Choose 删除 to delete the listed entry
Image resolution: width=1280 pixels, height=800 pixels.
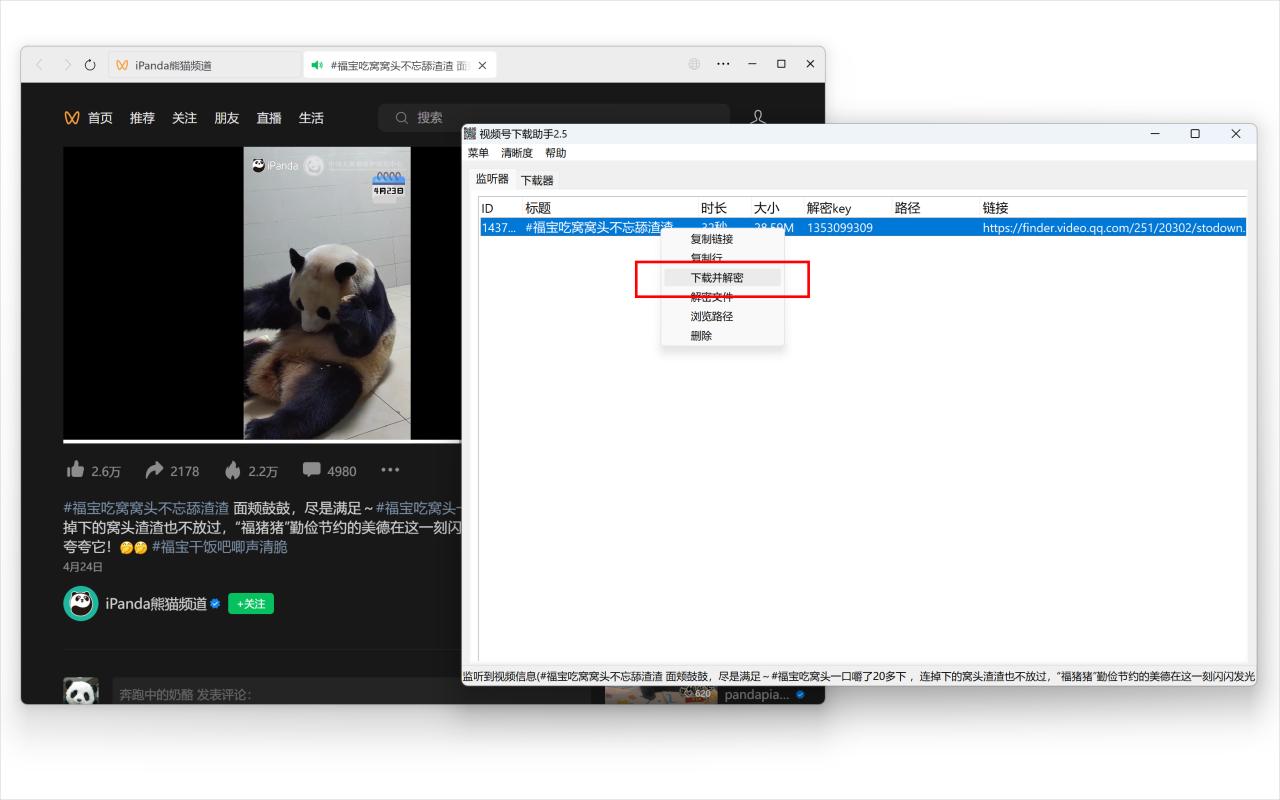pos(701,336)
